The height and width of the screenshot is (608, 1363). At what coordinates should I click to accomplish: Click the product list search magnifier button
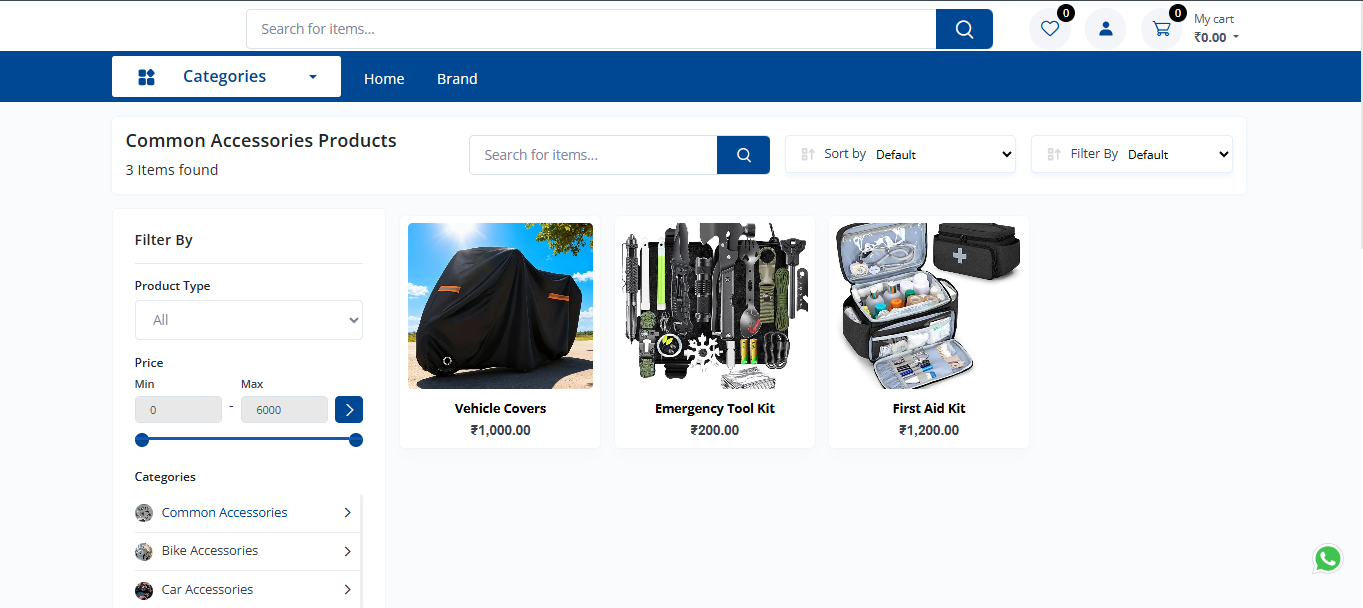pyautogui.click(x=743, y=155)
